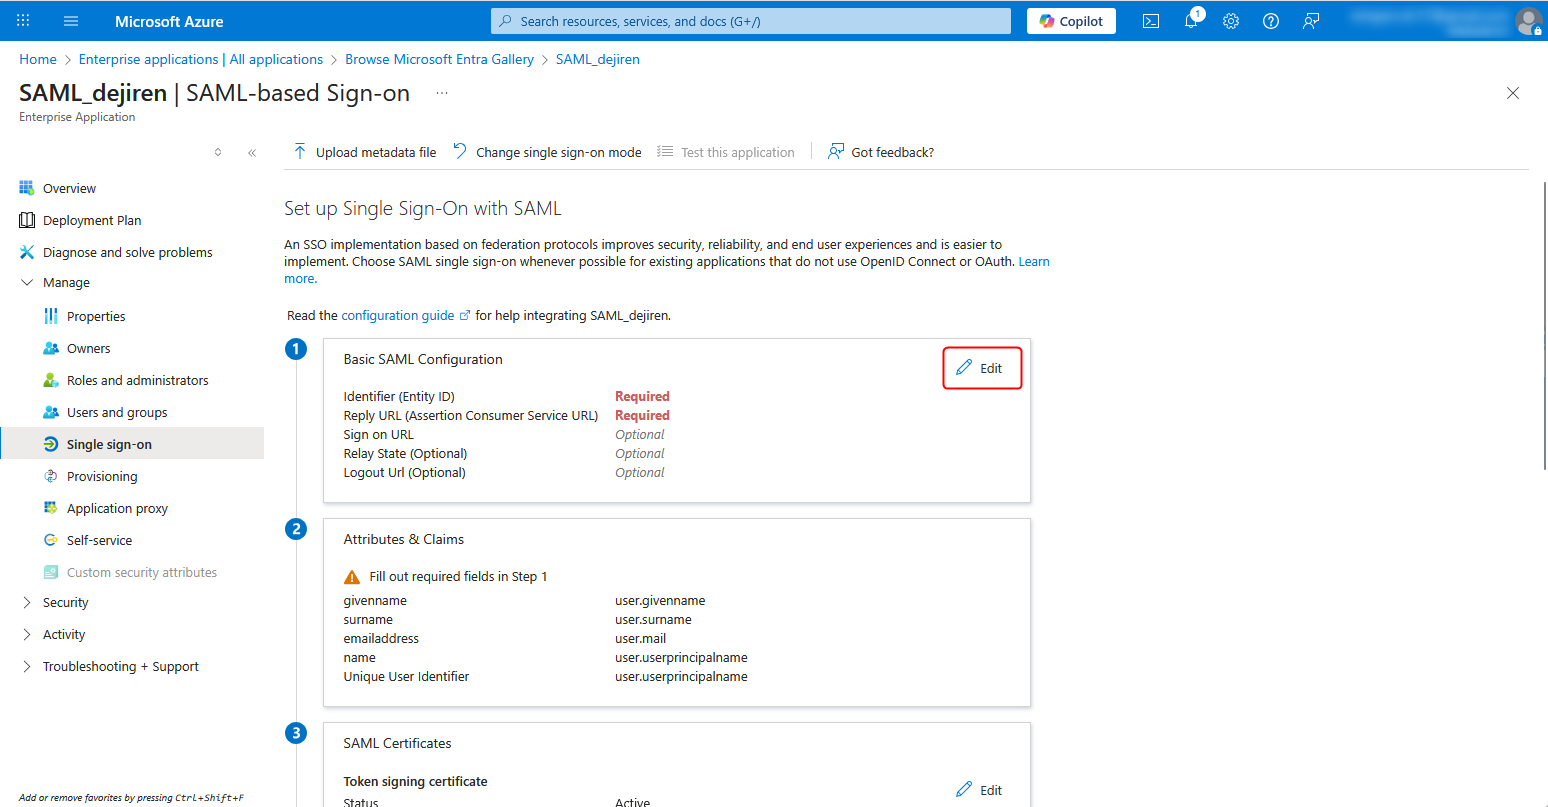Click the Provisioning sync icon
This screenshot has width=1548, height=807.
[x=51, y=476]
